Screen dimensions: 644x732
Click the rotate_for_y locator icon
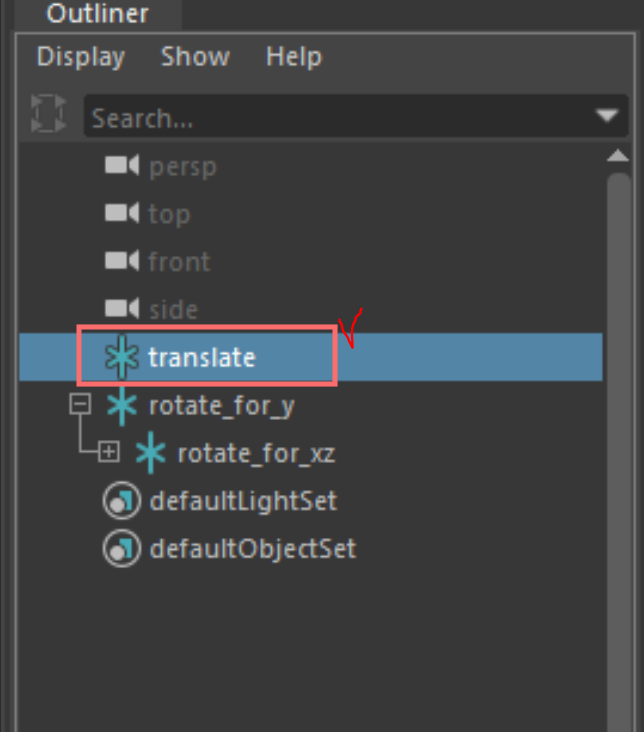(122, 406)
